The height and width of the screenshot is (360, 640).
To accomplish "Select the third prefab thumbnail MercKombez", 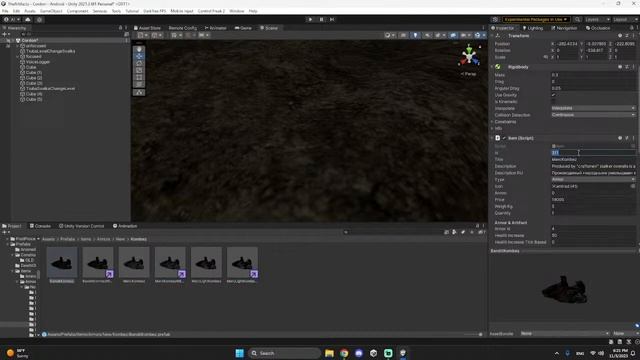I will pyautogui.click(x=134, y=262).
